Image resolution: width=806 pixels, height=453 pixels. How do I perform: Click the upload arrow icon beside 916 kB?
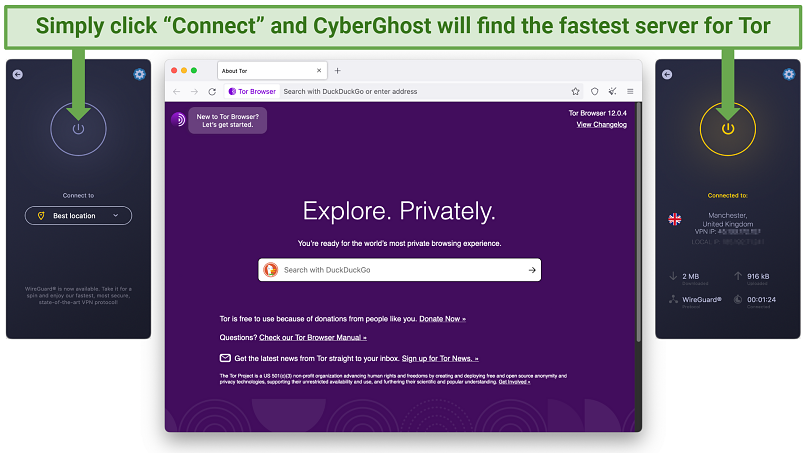[738, 276]
